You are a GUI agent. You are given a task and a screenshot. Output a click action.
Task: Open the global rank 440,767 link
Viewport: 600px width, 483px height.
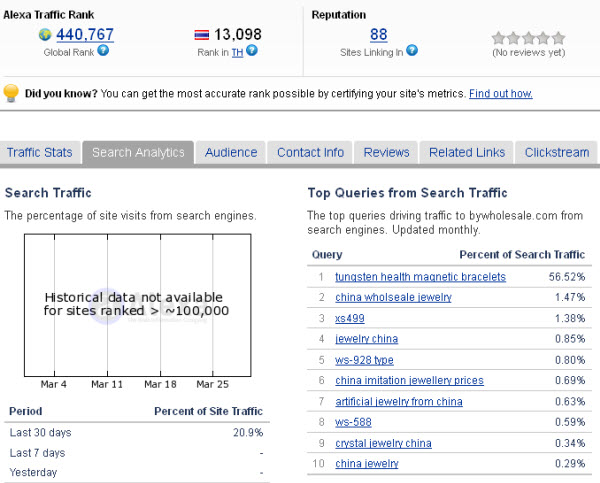point(85,34)
